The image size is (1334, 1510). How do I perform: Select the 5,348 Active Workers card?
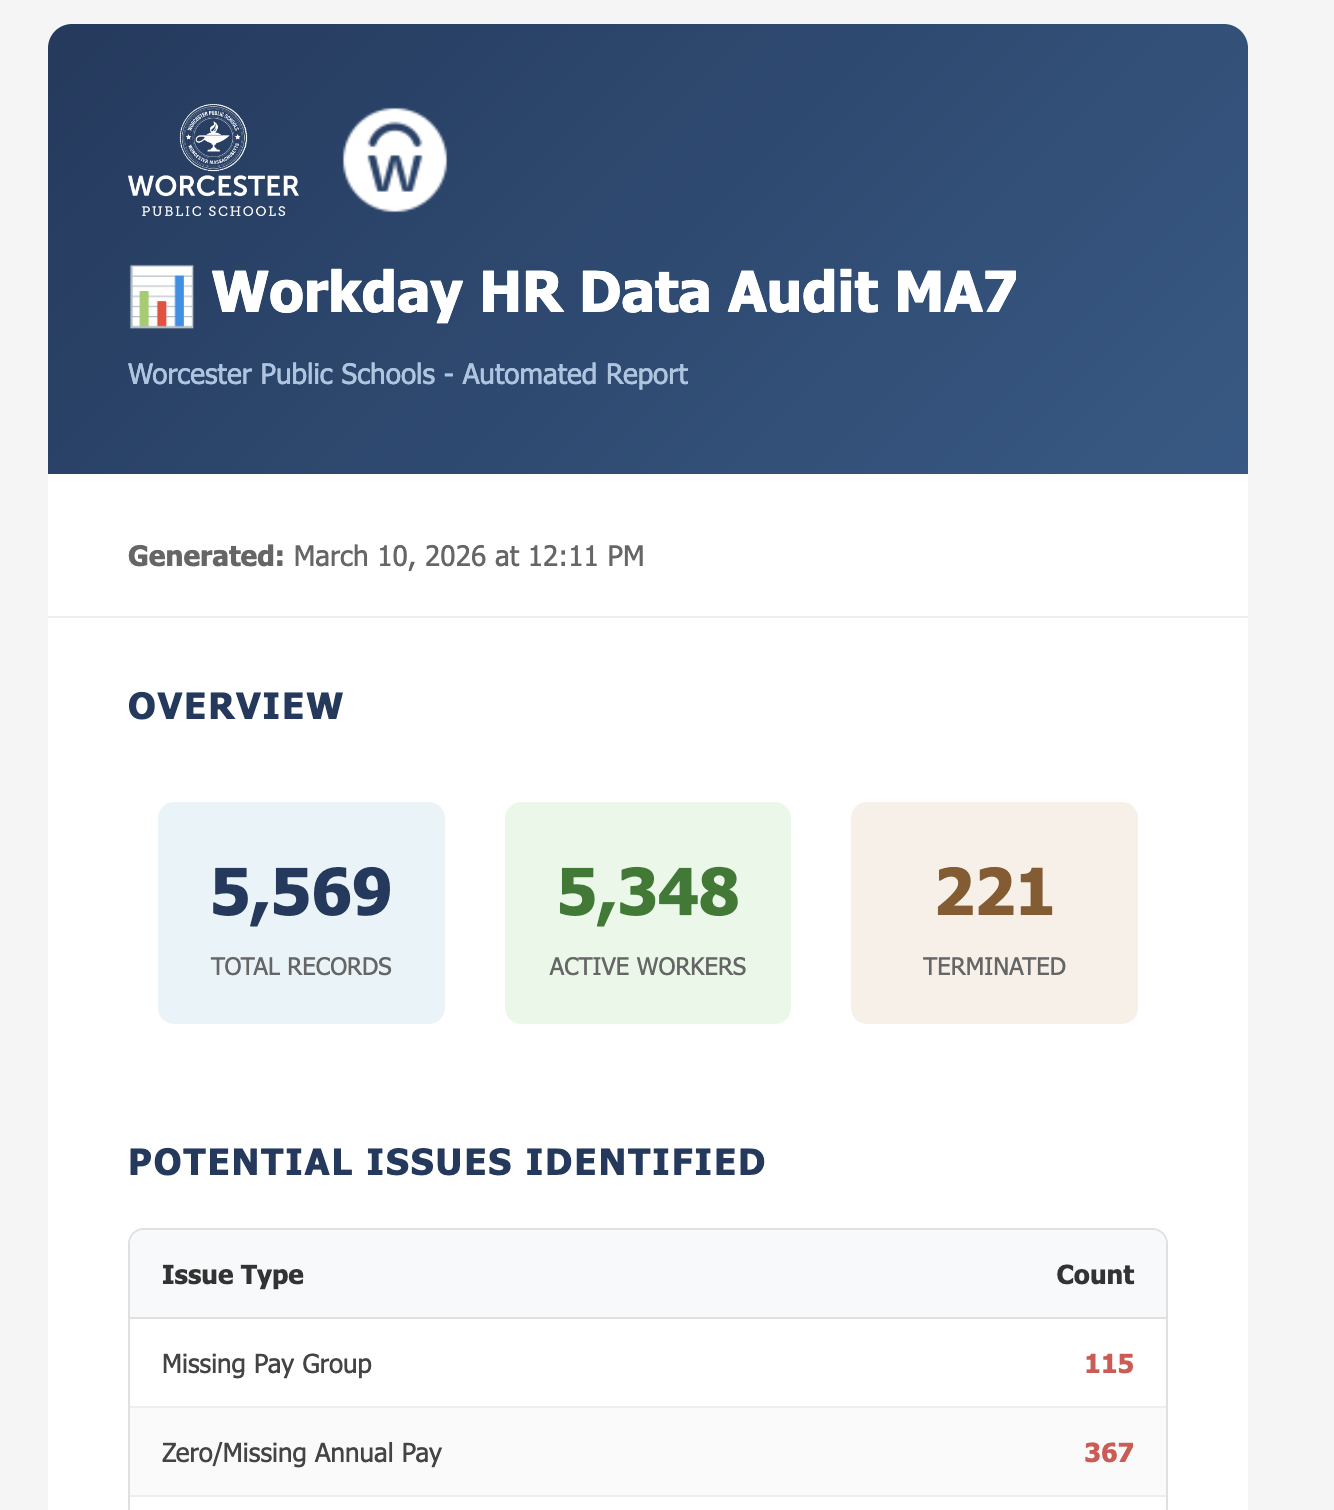[x=647, y=913]
